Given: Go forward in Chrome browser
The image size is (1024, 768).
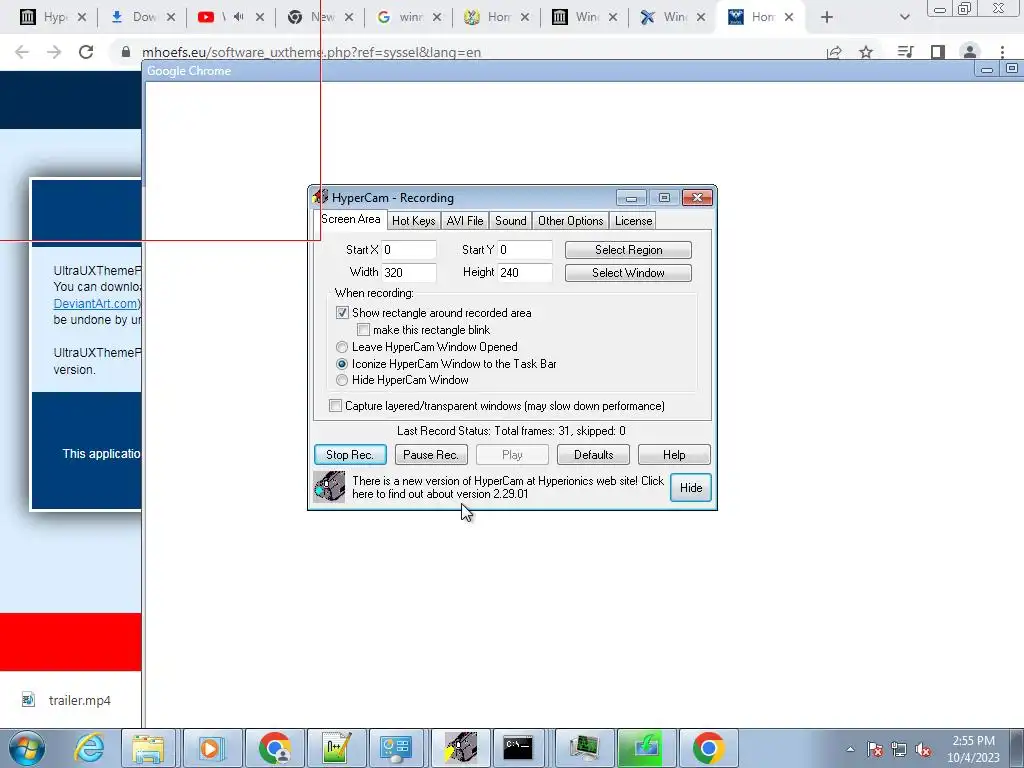Looking at the screenshot, I should [54, 52].
